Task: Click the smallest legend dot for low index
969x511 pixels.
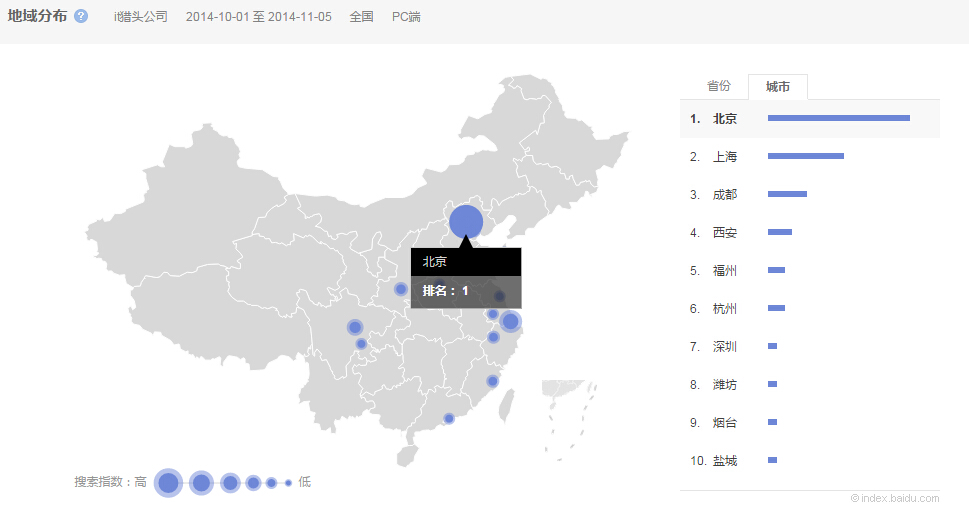Action: coord(288,483)
